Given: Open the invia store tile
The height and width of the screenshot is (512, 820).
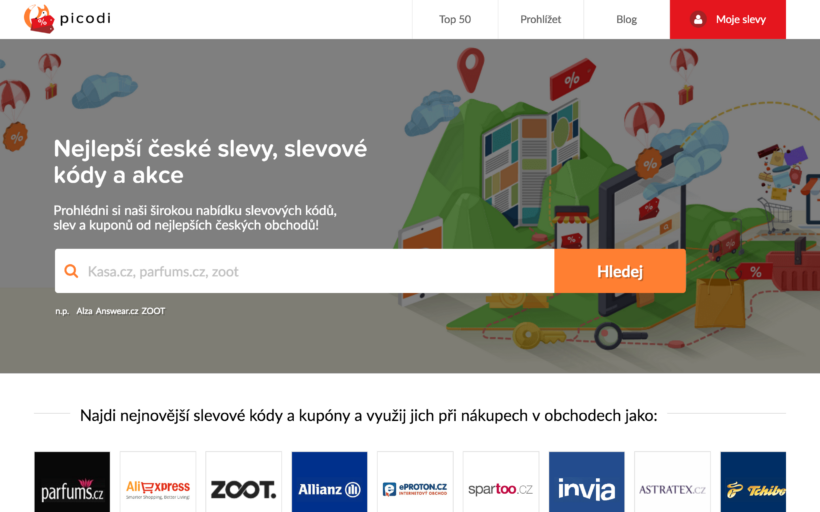Looking at the screenshot, I should (587, 482).
